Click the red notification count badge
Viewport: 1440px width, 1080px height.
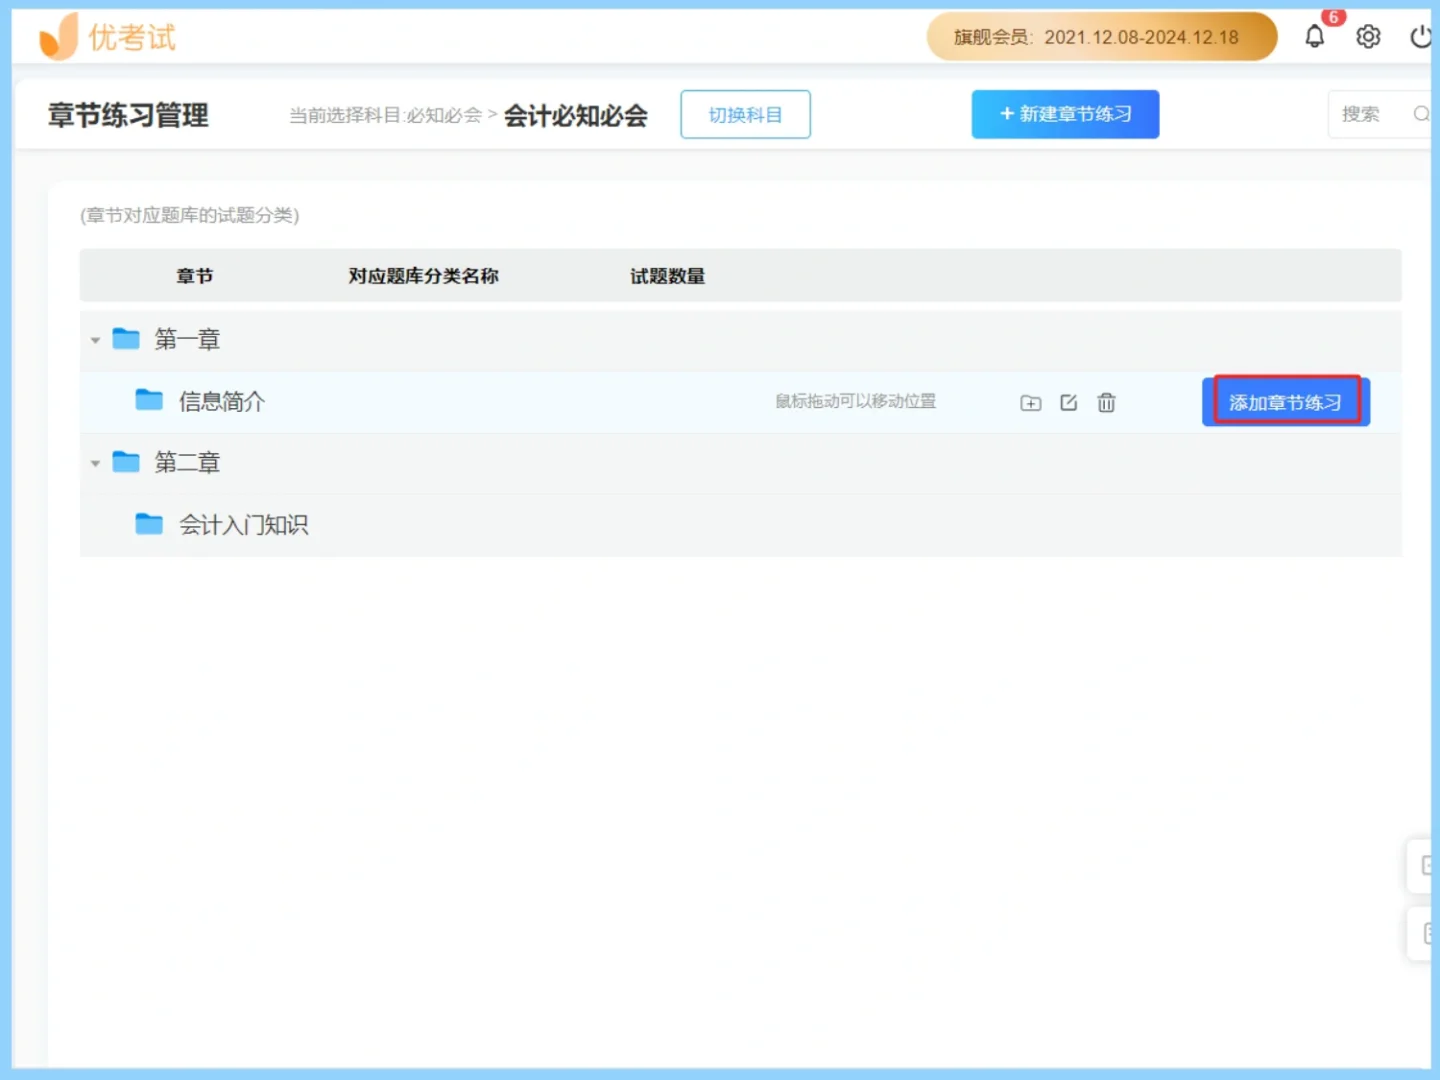1333,17
